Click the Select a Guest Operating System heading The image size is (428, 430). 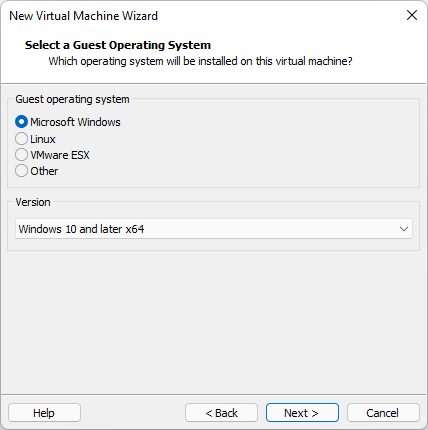(x=118, y=45)
